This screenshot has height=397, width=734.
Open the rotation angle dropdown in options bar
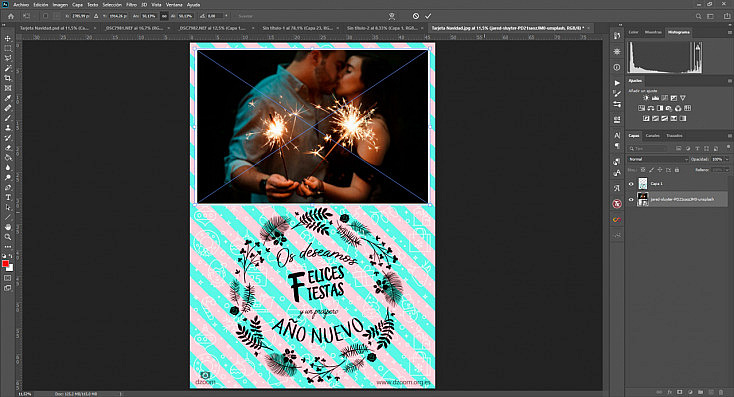(227, 16)
